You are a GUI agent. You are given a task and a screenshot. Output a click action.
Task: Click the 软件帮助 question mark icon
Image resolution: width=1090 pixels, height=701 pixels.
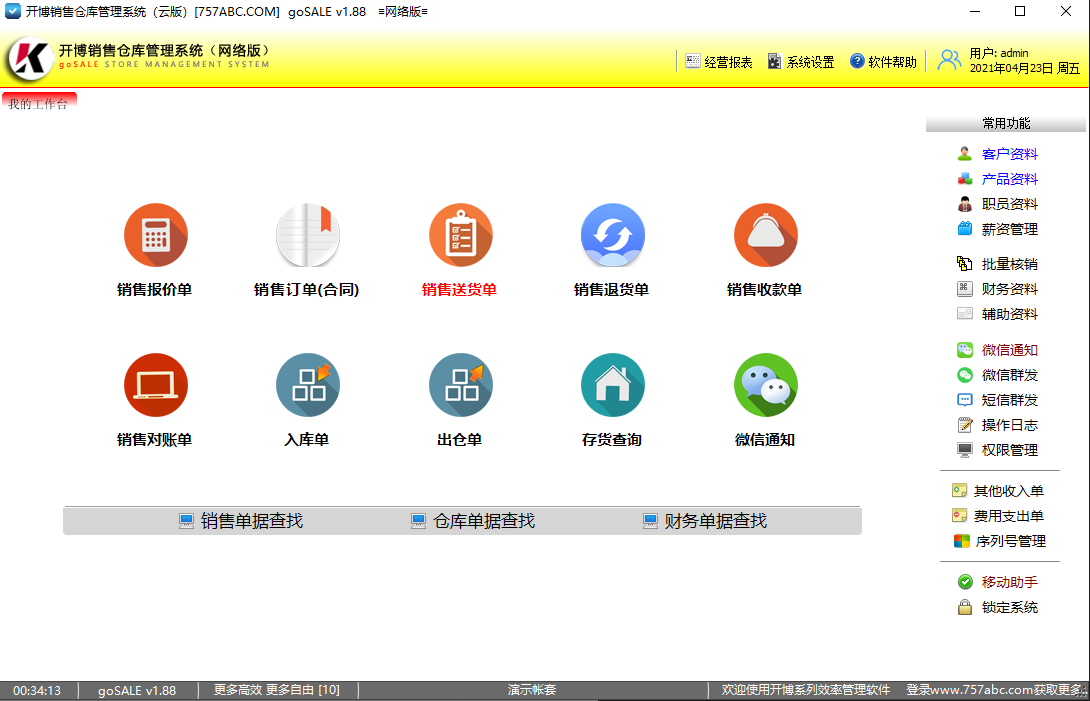[x=857, y=61]
